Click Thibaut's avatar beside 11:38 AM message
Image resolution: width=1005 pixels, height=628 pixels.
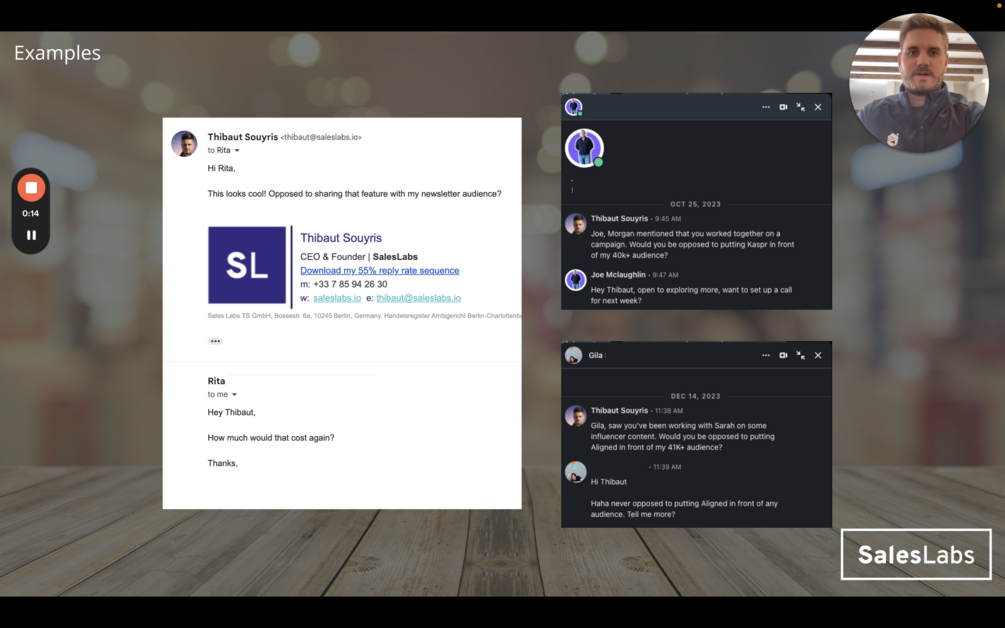576,416
